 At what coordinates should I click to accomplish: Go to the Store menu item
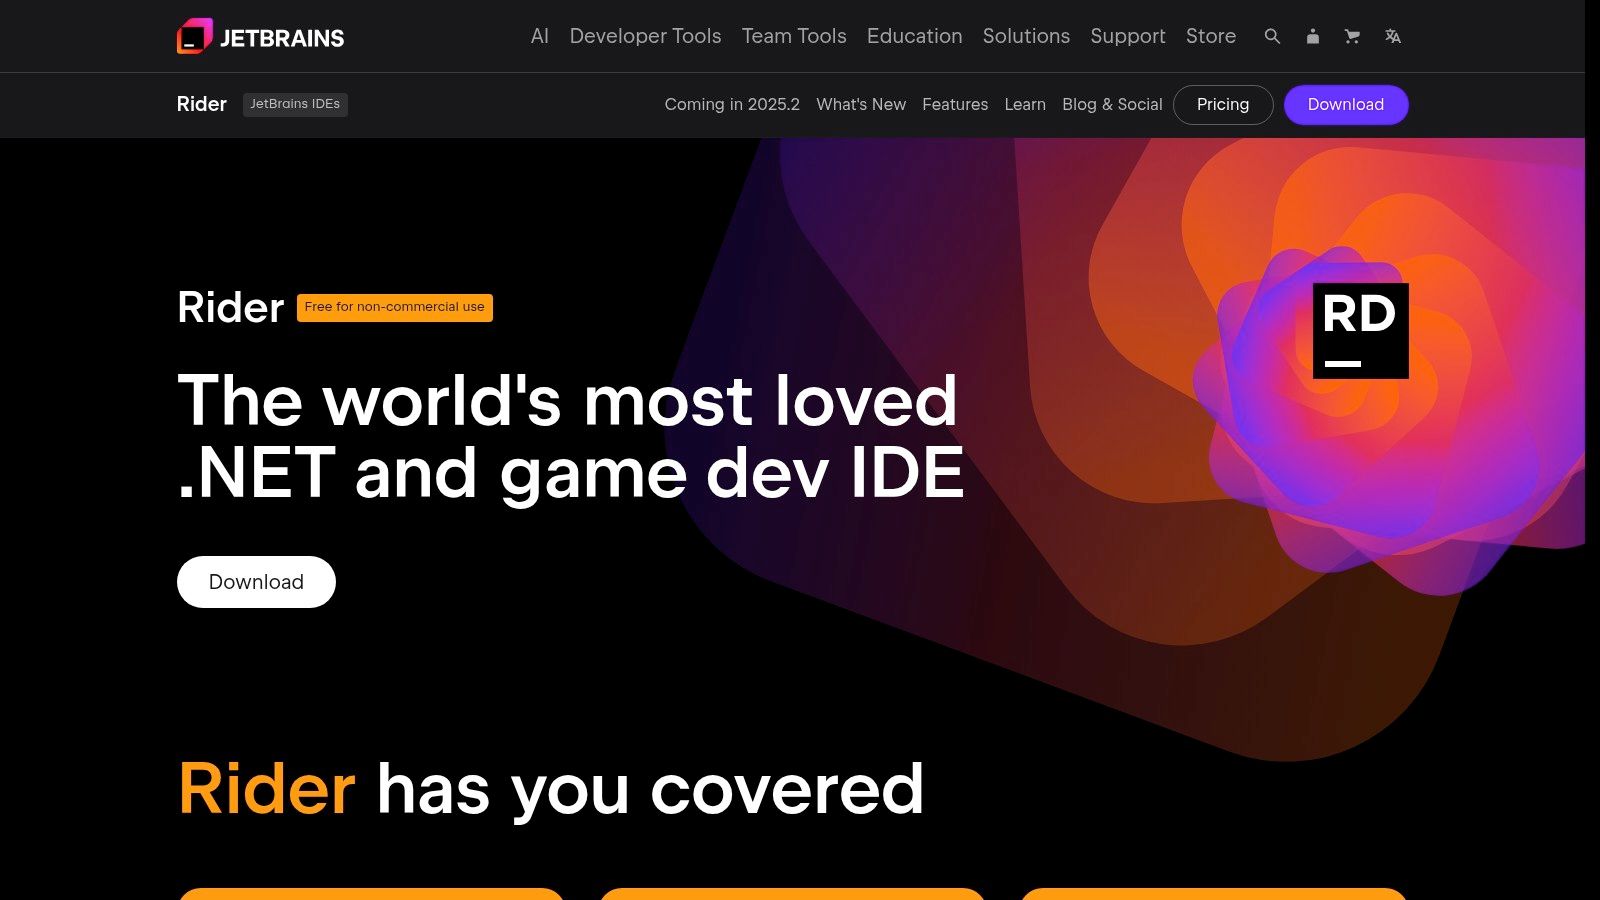1211,36
